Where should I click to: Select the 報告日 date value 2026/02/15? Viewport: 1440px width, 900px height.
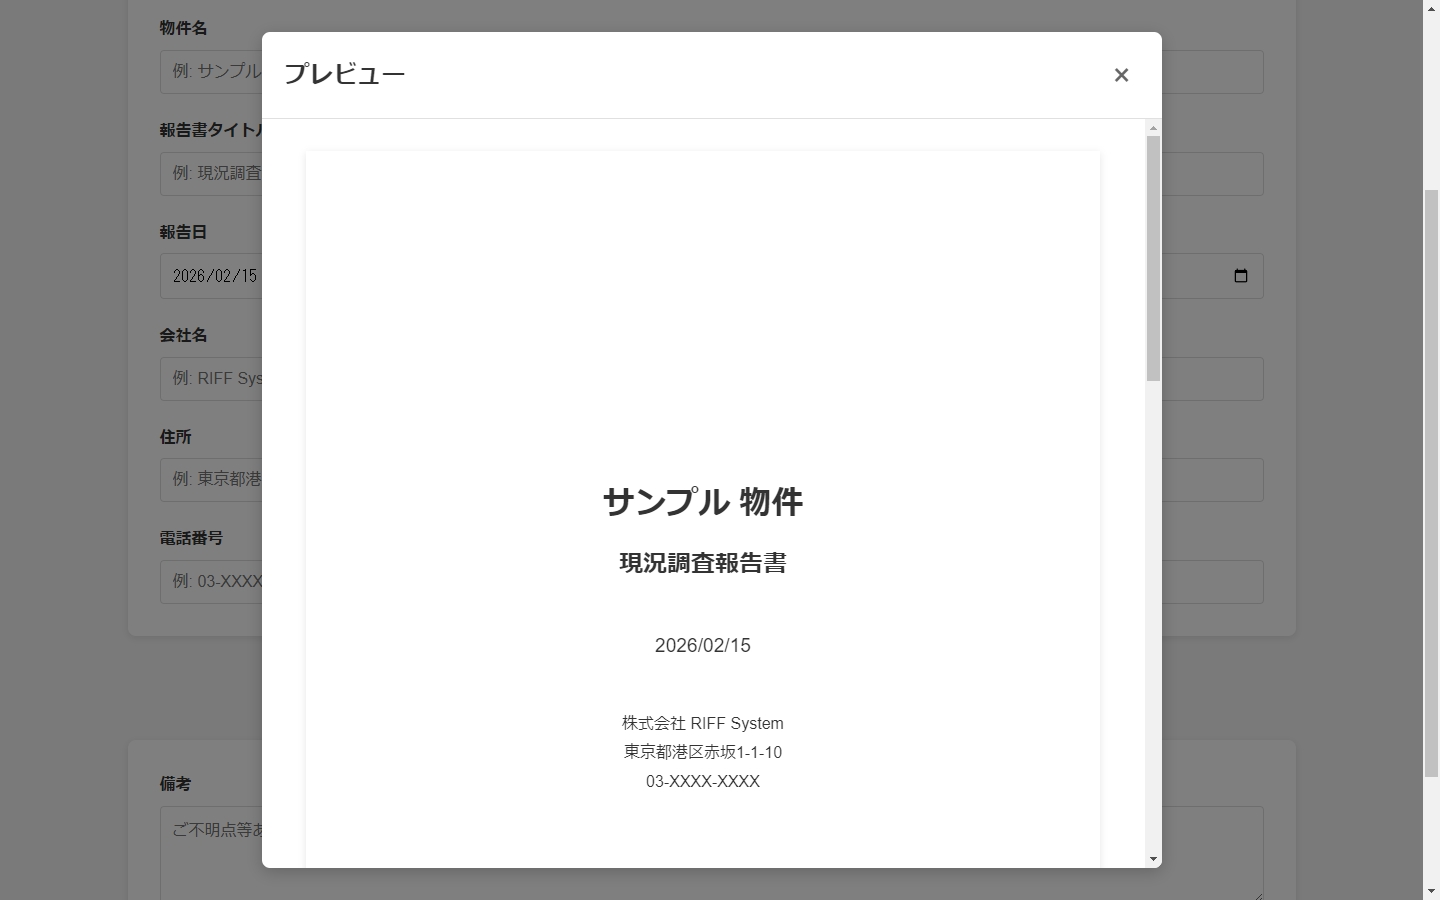[213, 275]
